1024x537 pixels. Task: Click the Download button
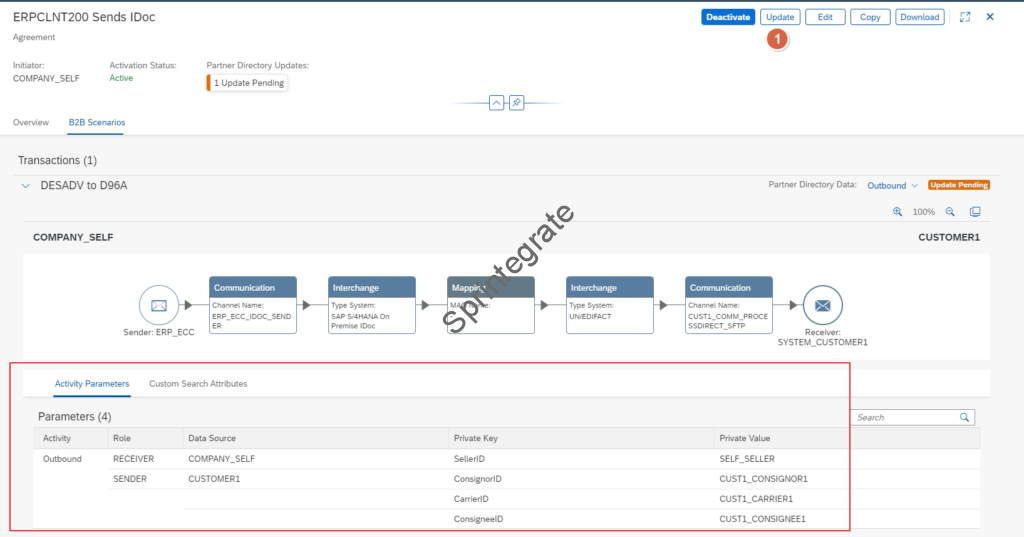[919, 17]
